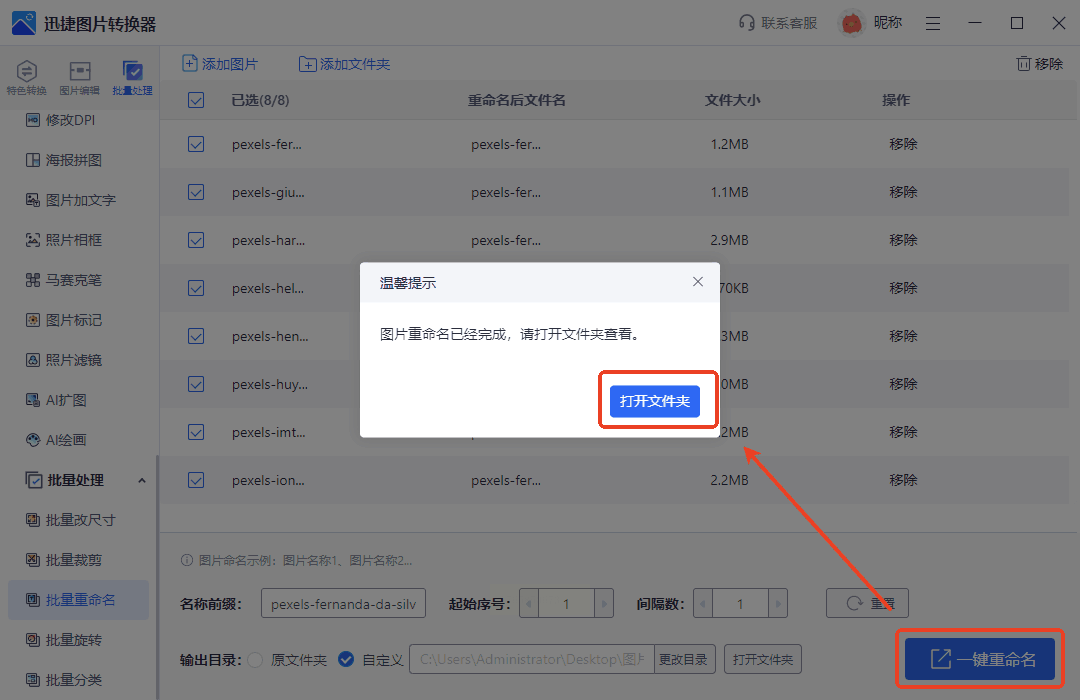This screenshot has height=700, width=1080.
Task: Select the 自定义 output radio option
Action: click(x=346, y=659)
